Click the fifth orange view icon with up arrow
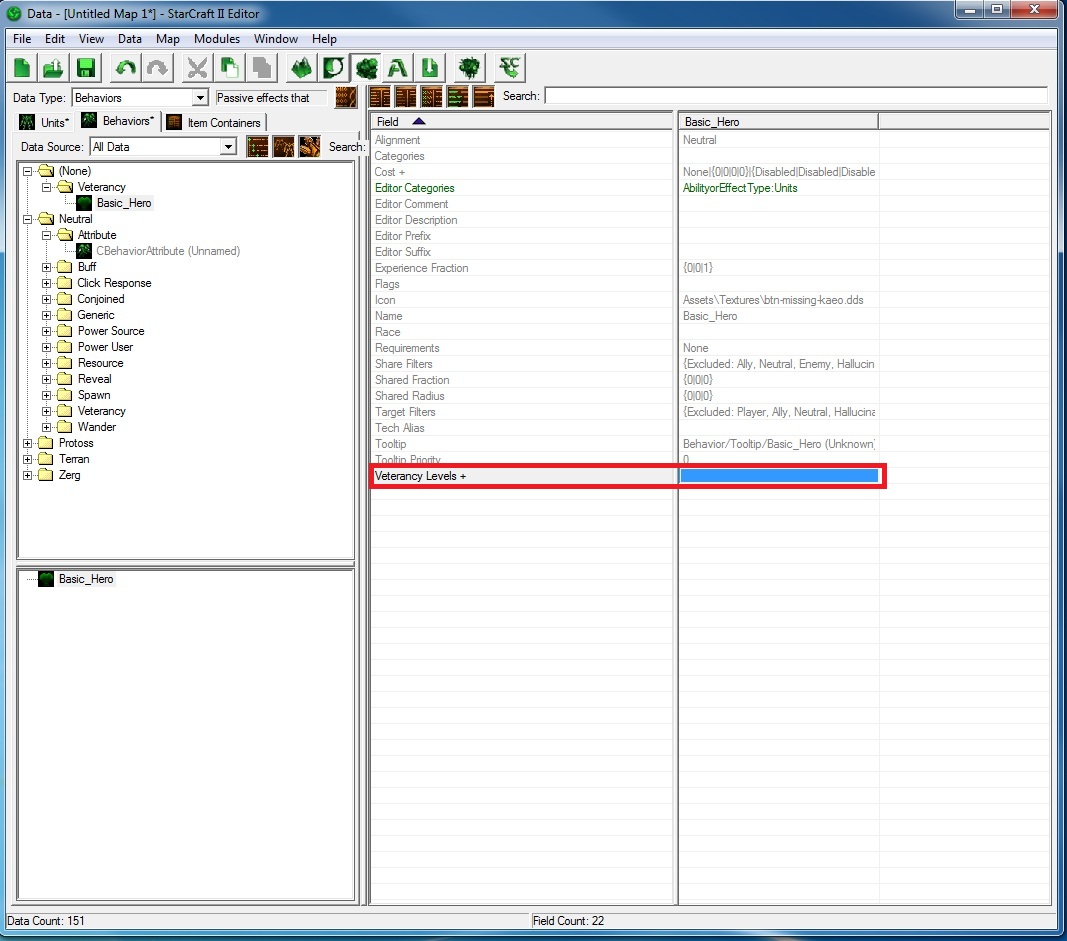 coord(483,97)
